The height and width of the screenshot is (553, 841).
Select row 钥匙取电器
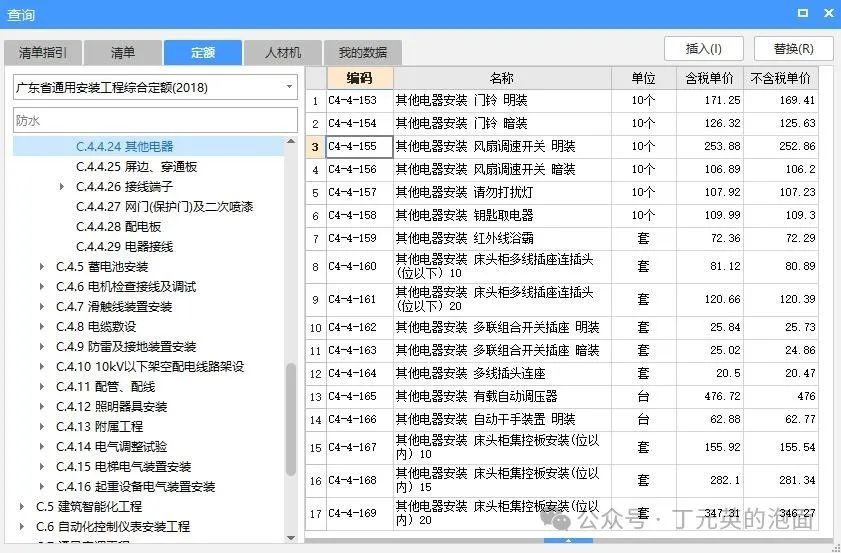[x=562, y=216]
